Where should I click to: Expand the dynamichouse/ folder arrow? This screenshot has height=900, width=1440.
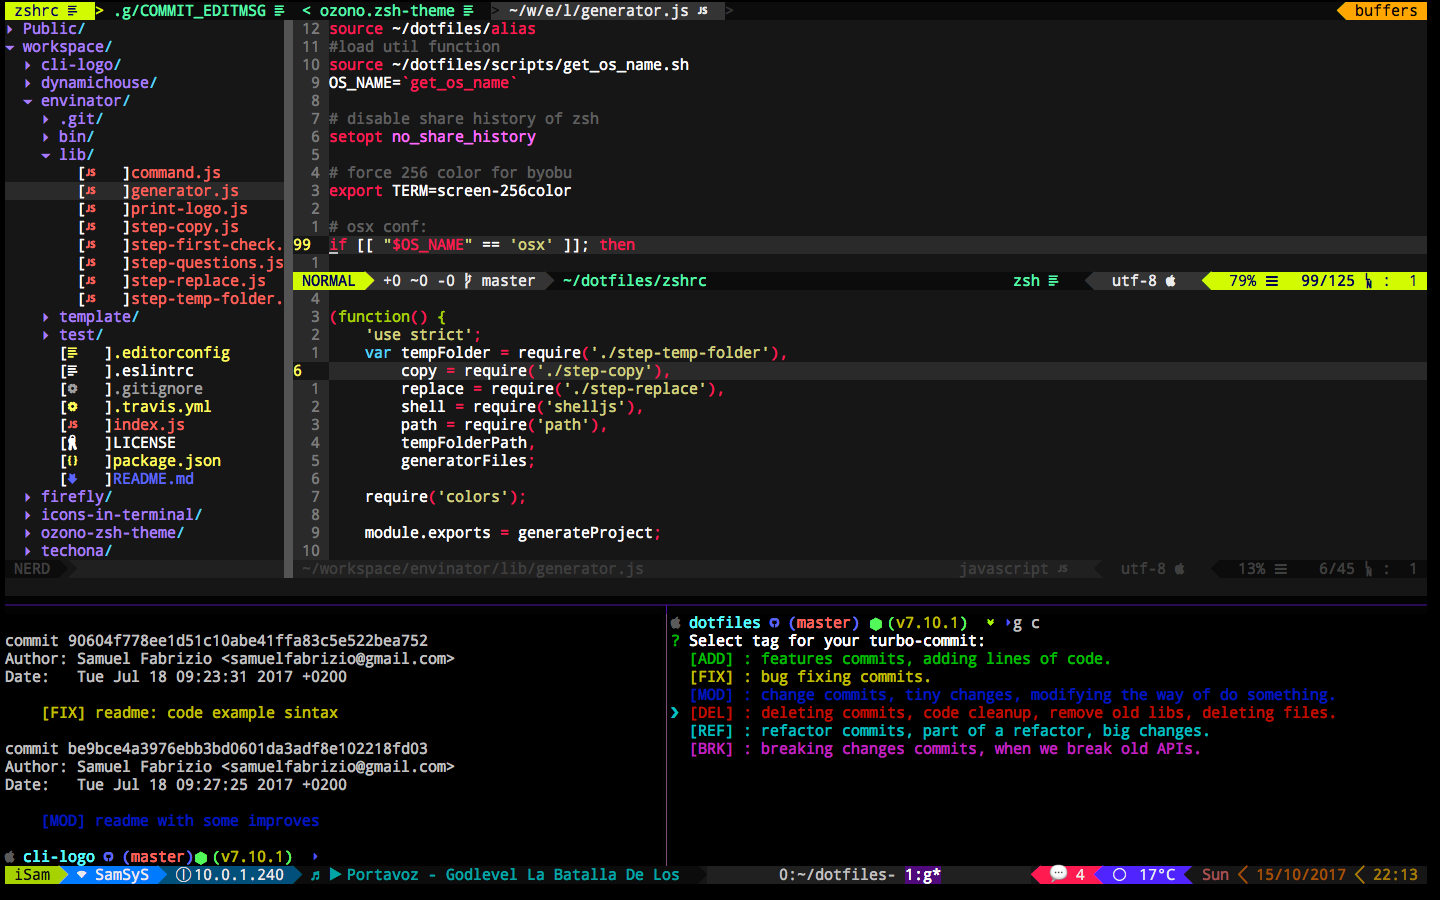click(x=28, y=83)
